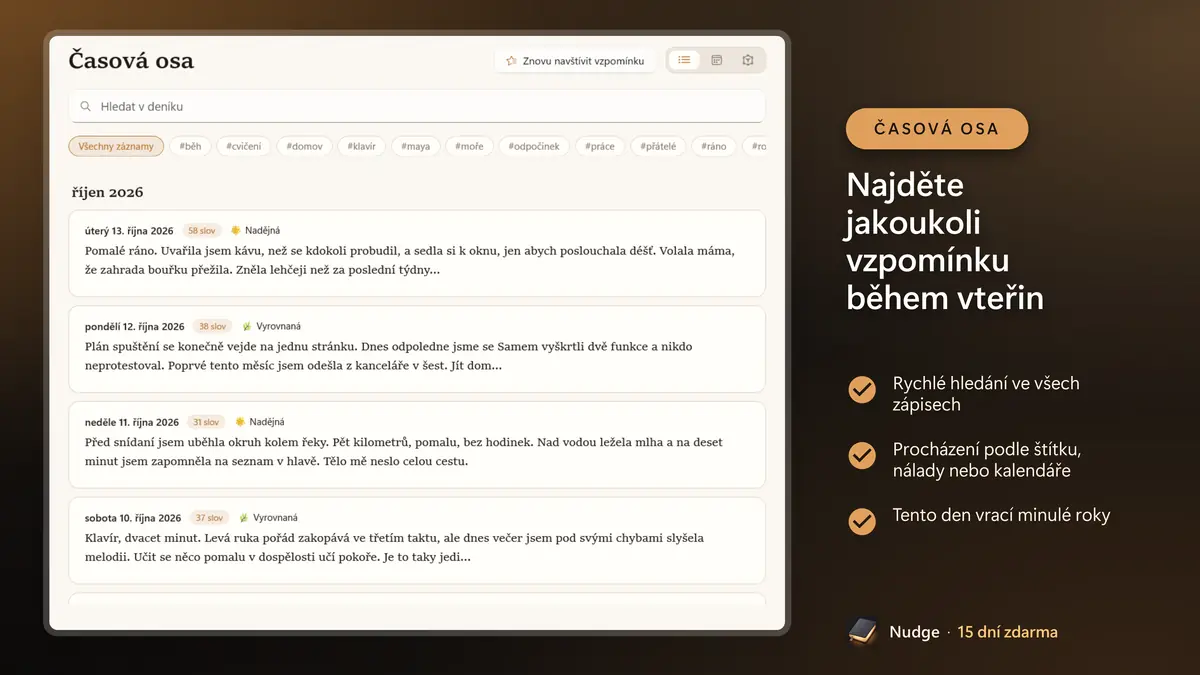Filter by #práce tag

click(x=600, y=146)
